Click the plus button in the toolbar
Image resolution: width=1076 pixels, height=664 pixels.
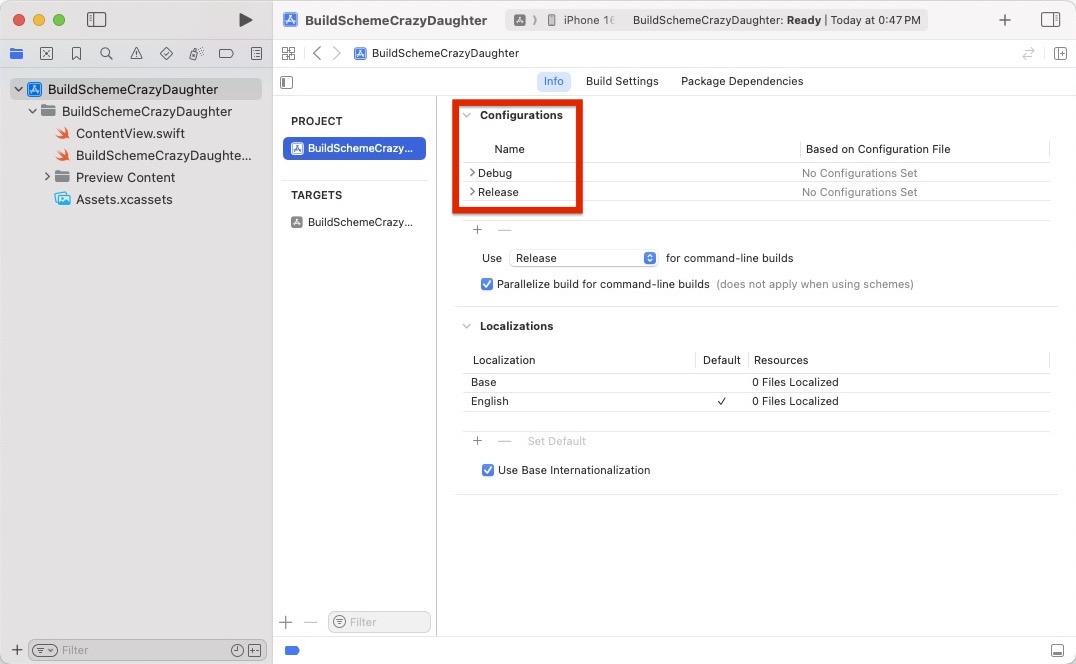[1005, 20]
